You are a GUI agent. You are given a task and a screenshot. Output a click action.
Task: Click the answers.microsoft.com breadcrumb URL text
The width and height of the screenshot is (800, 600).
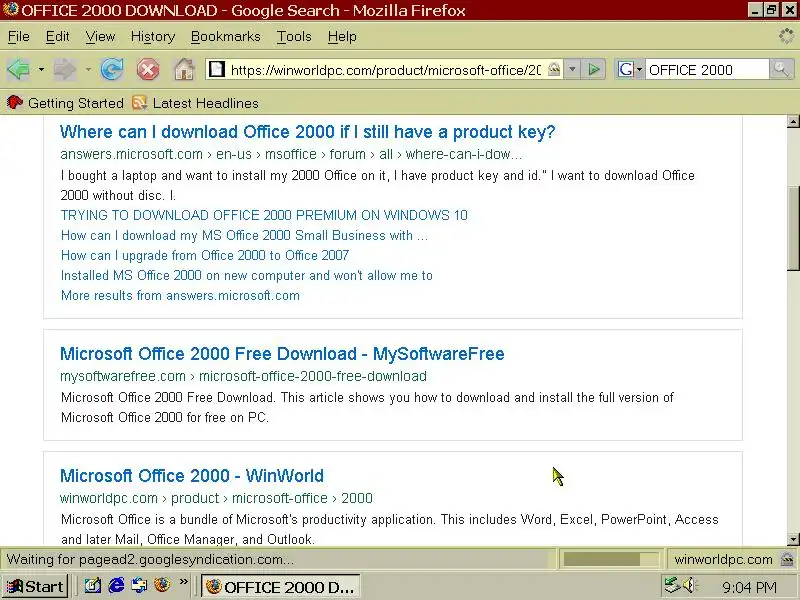tap(291, 154)
